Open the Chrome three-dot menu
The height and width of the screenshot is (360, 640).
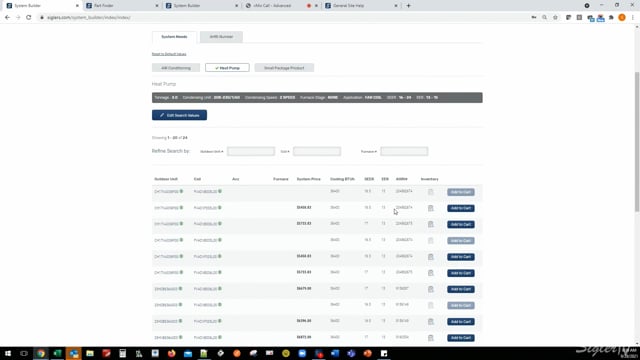click(x=633, y=18)
